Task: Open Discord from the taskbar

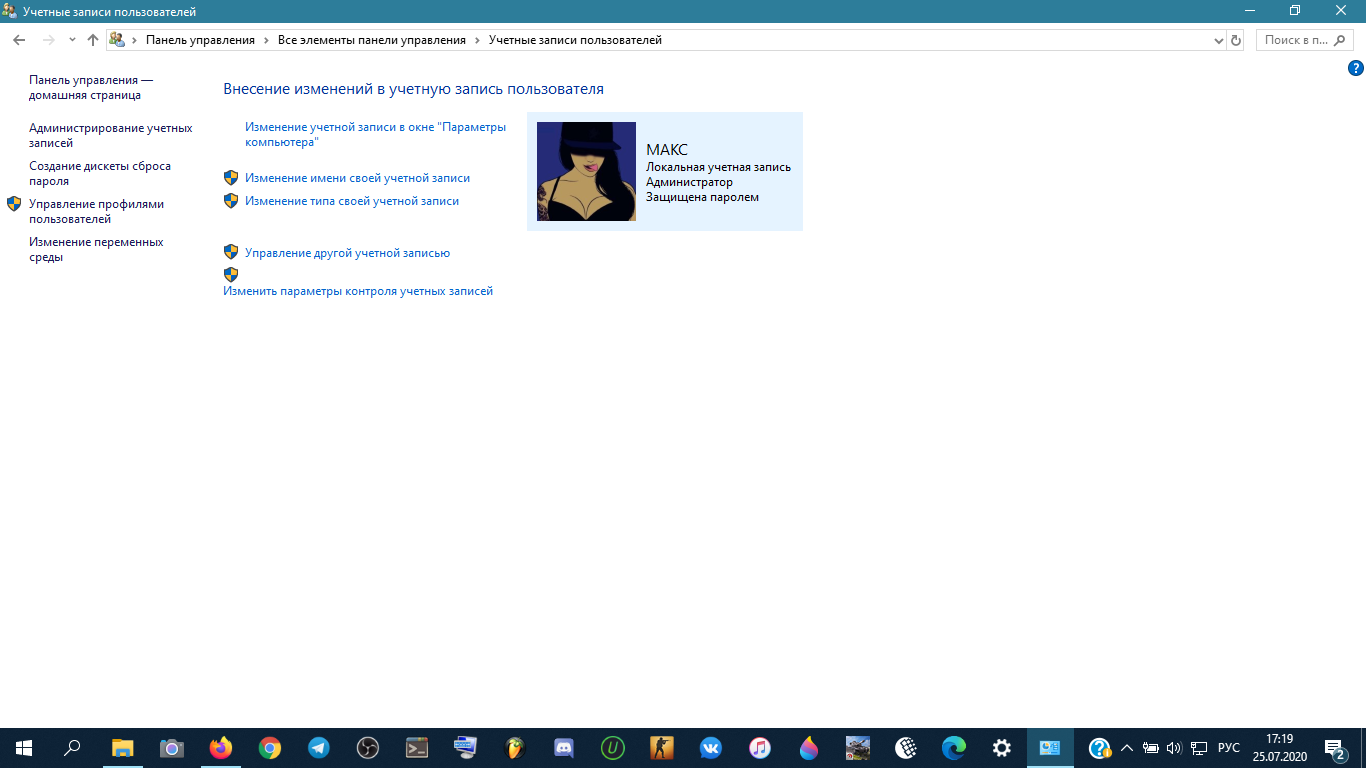Action: coord(564,748)
